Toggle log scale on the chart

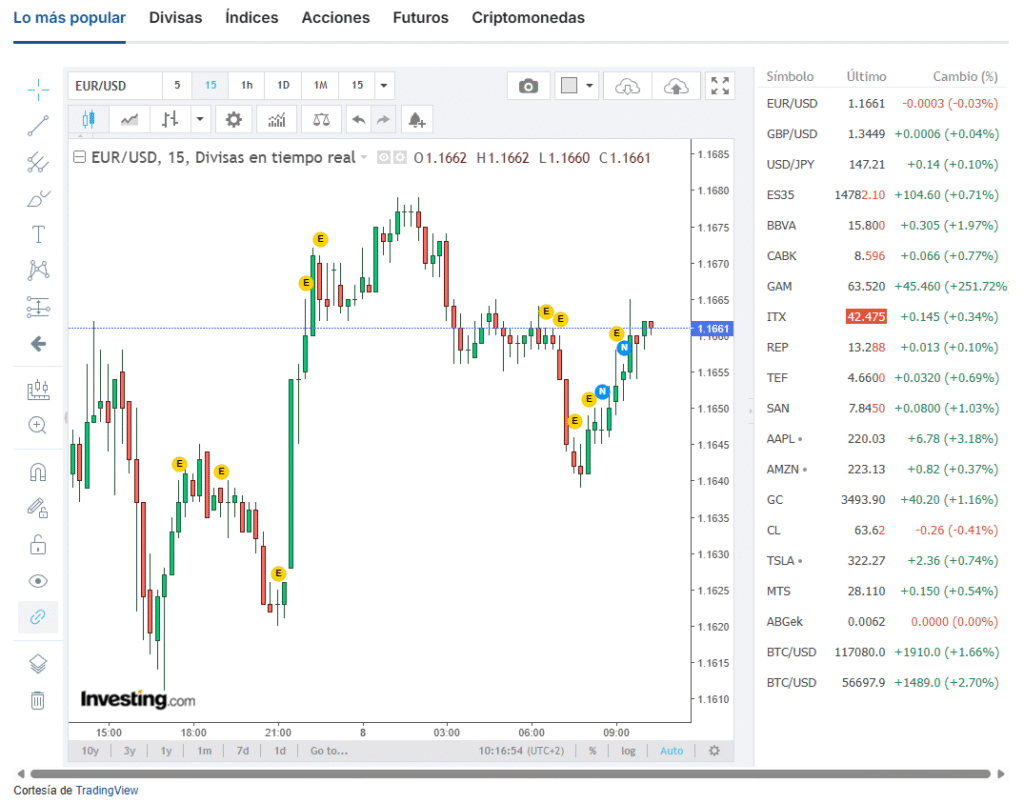coord(628,751)
